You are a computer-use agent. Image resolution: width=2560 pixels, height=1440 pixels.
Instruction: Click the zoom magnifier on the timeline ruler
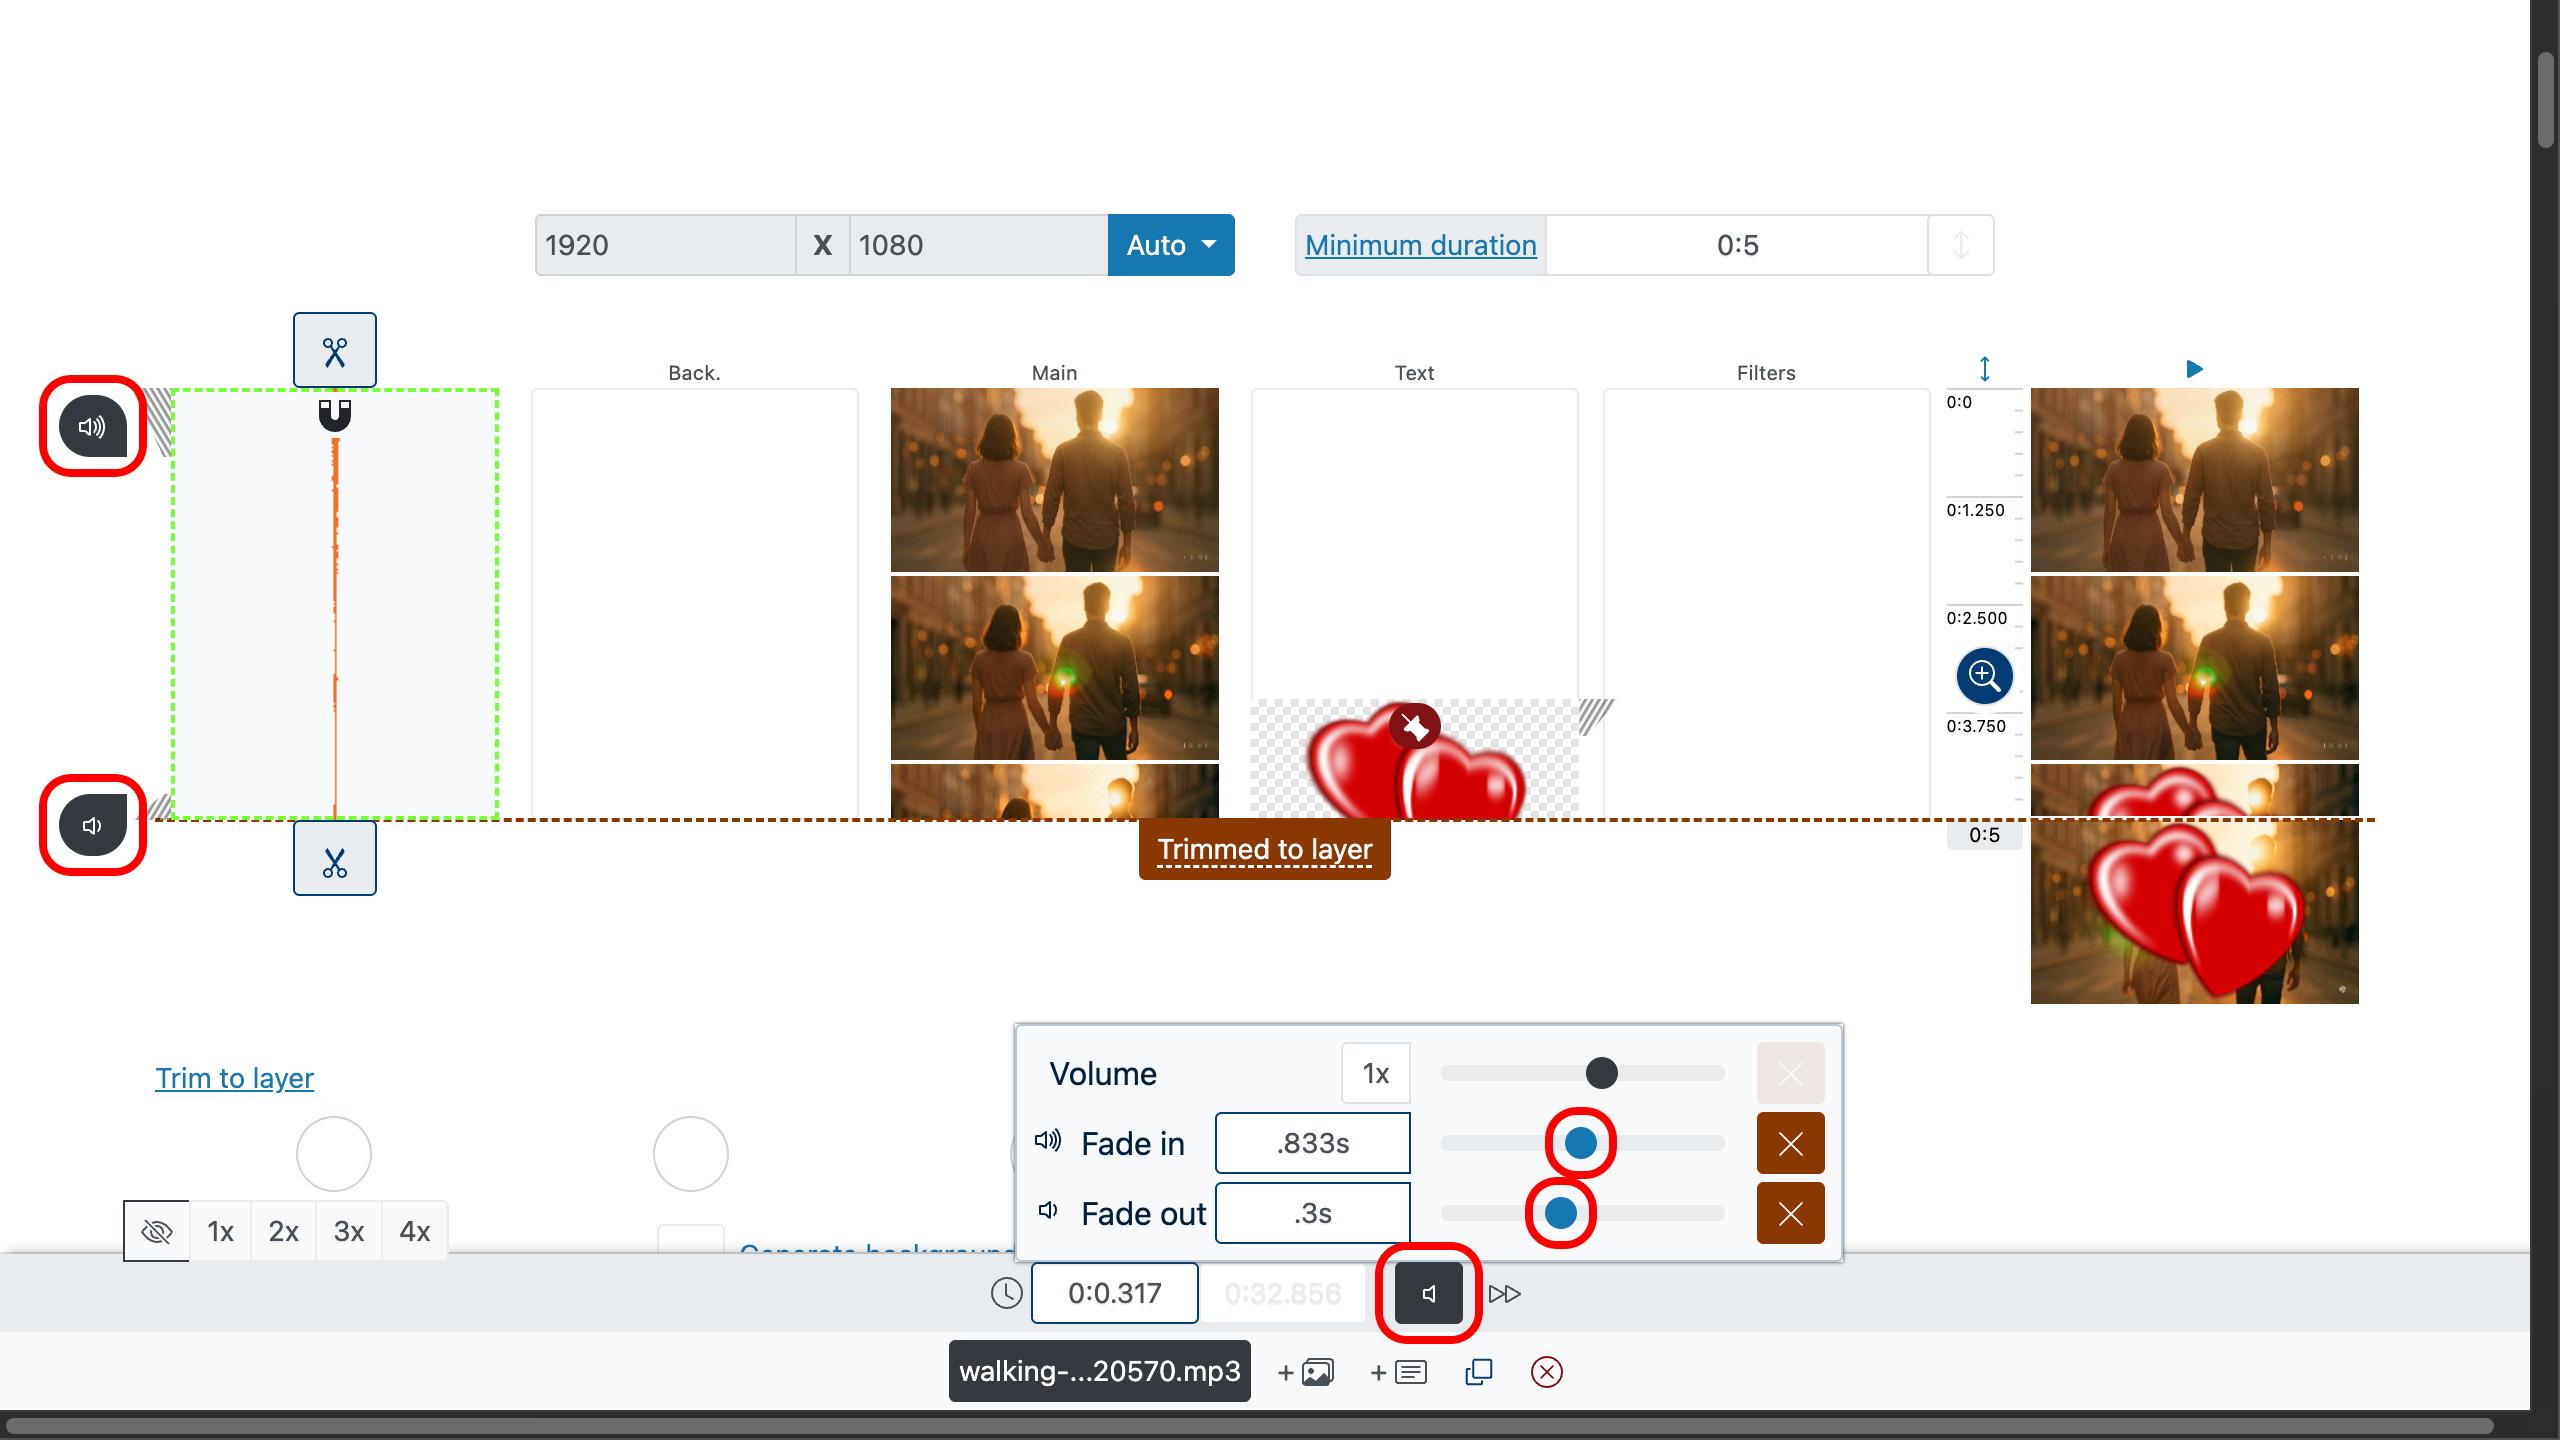[x=1984, y=676]
